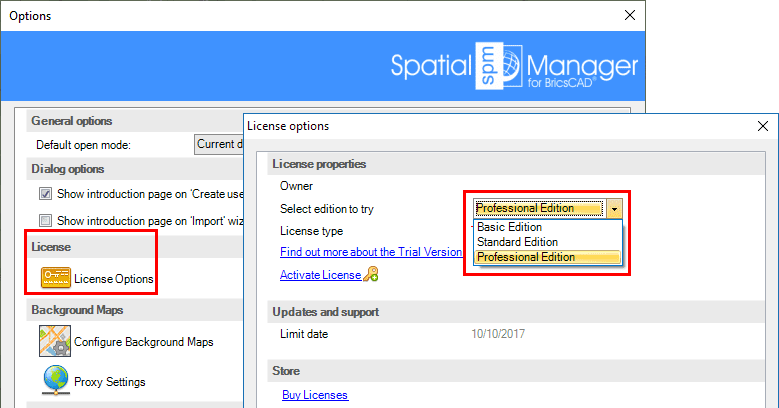Open the Default open mode combo box
The width and height of the screenshot is (779, 408).
(x=219, y=145)
